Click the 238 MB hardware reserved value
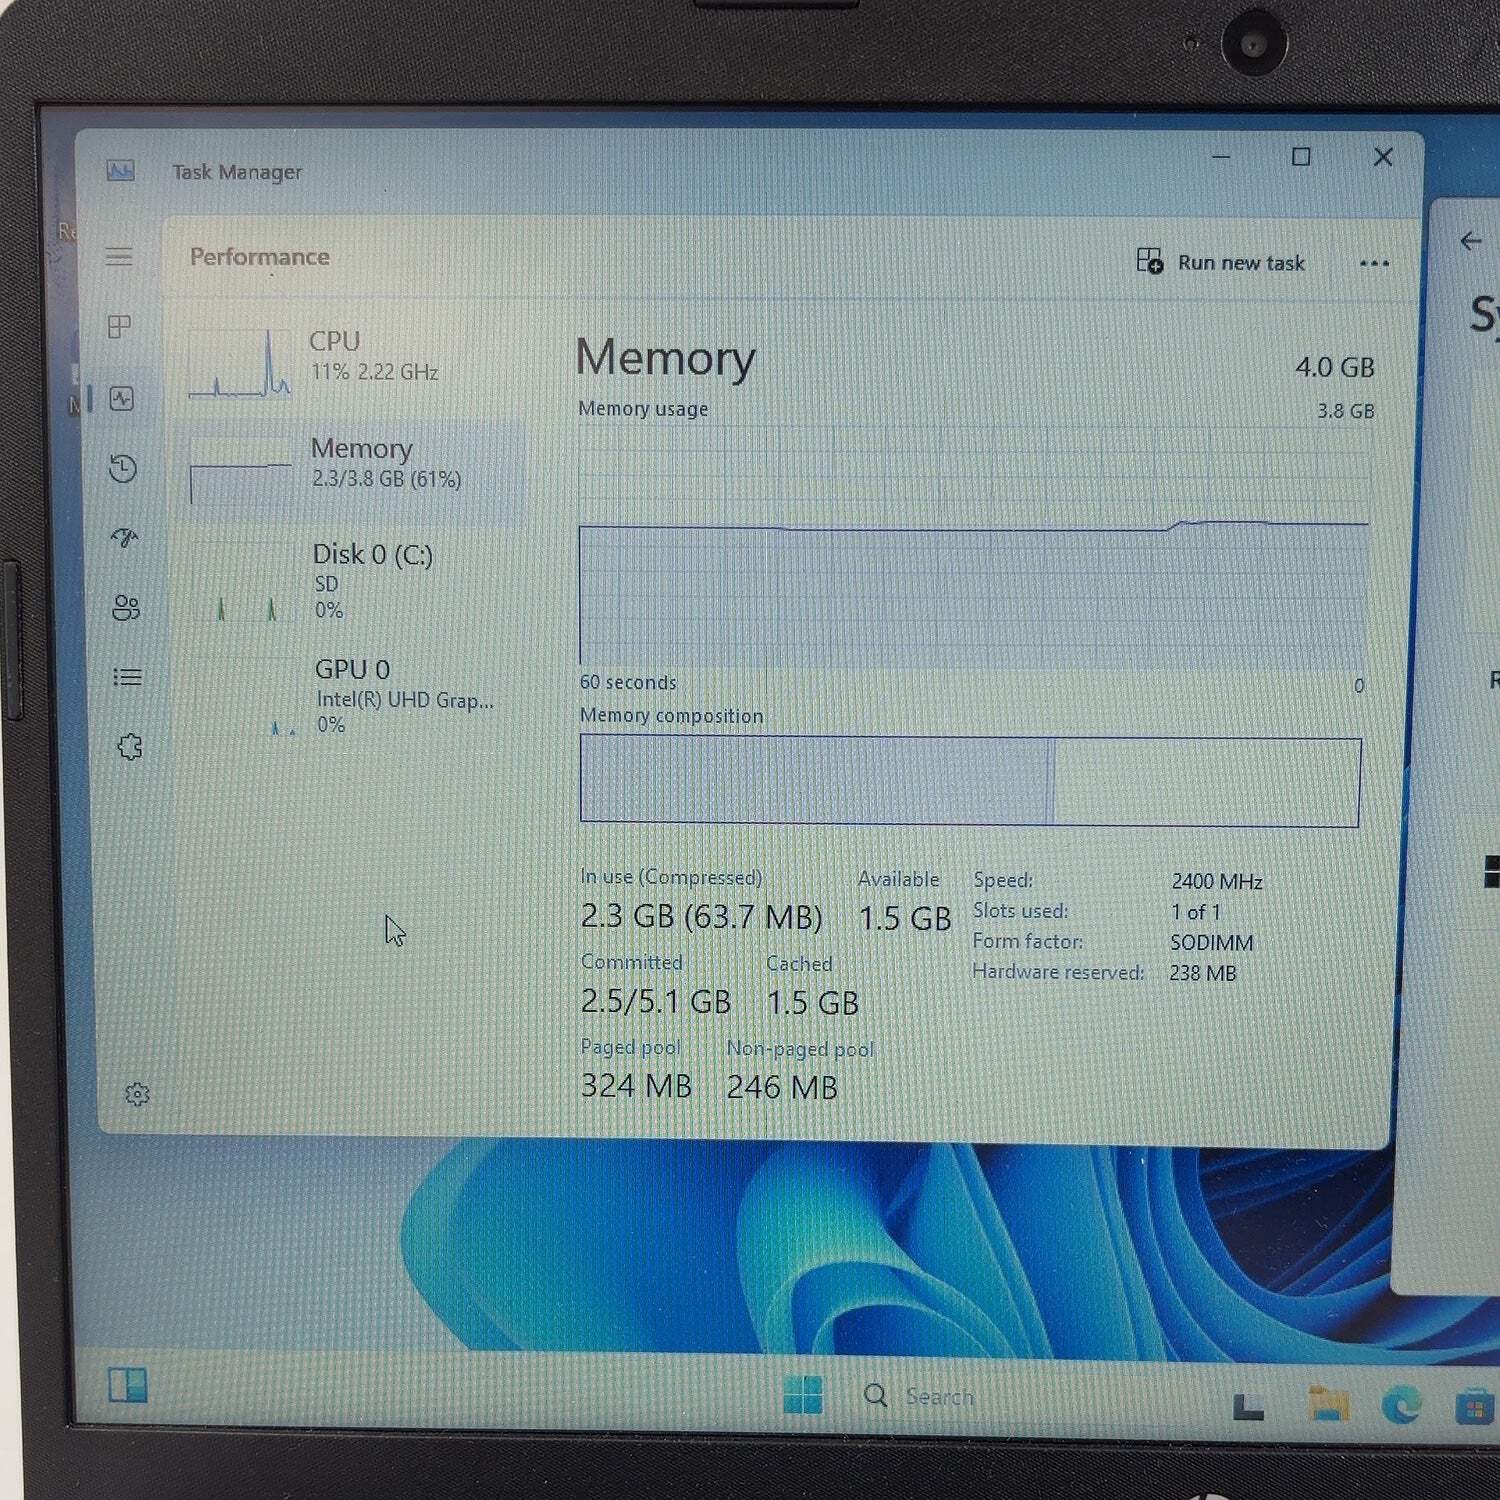This screenshot has width=1500, height=1500. pyautogui.click(x=1202, y=973)
